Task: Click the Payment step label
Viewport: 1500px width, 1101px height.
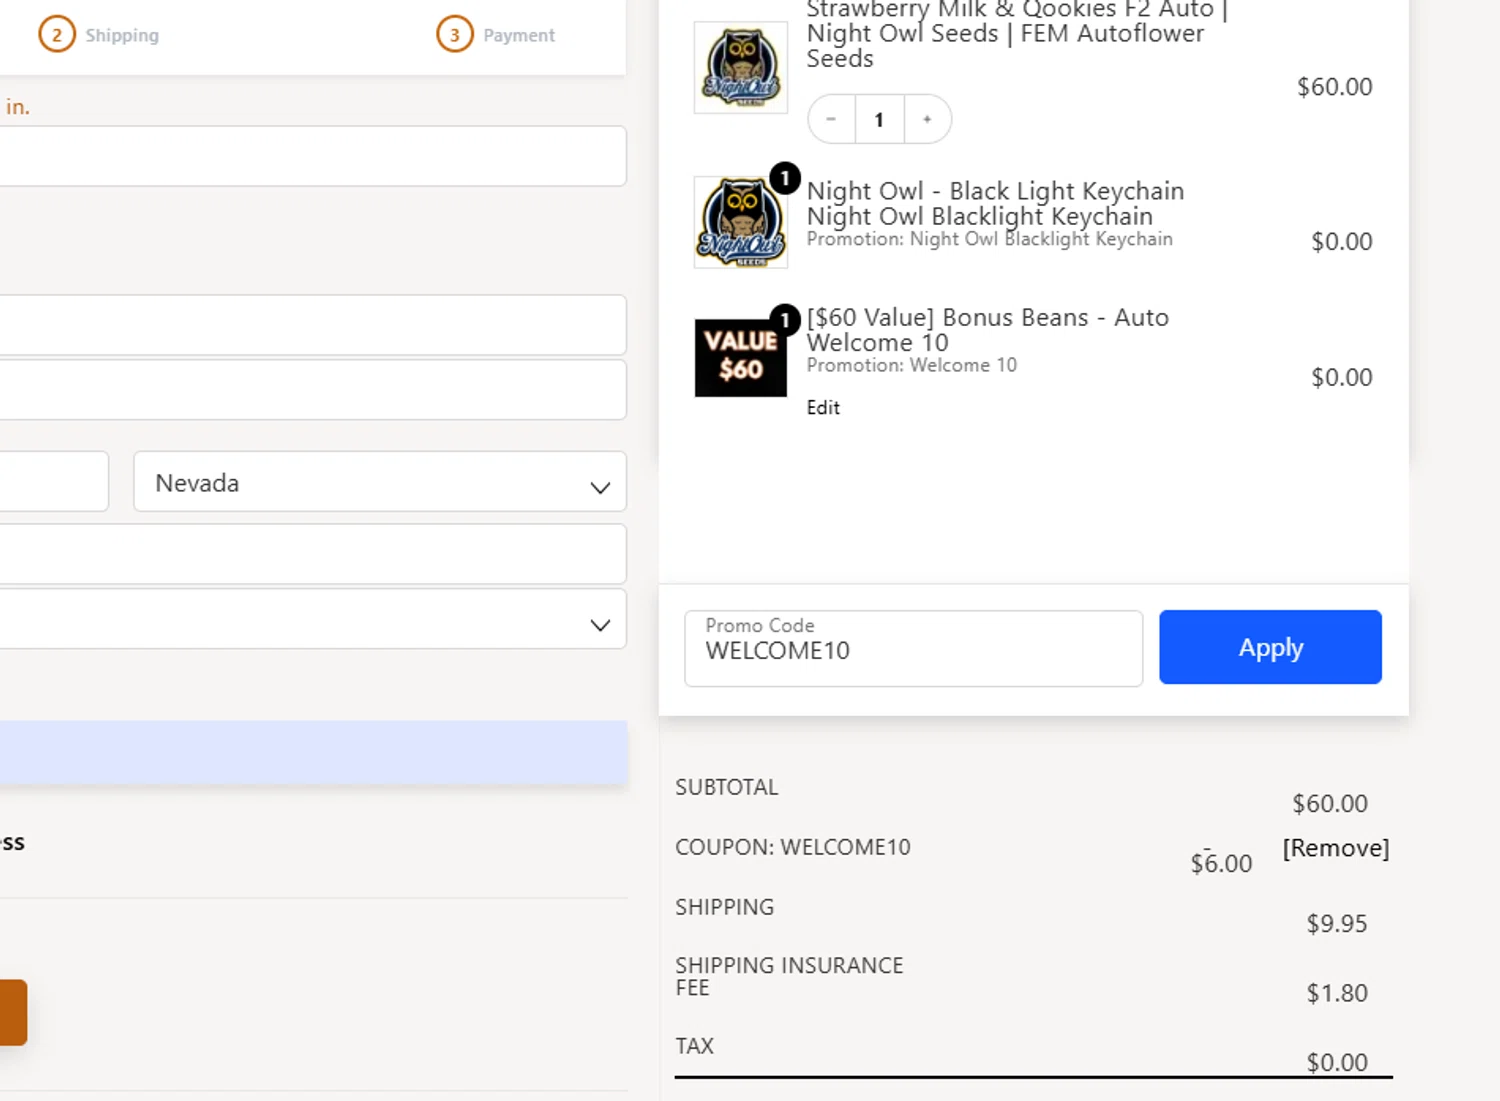Action: tap(519, 35)
